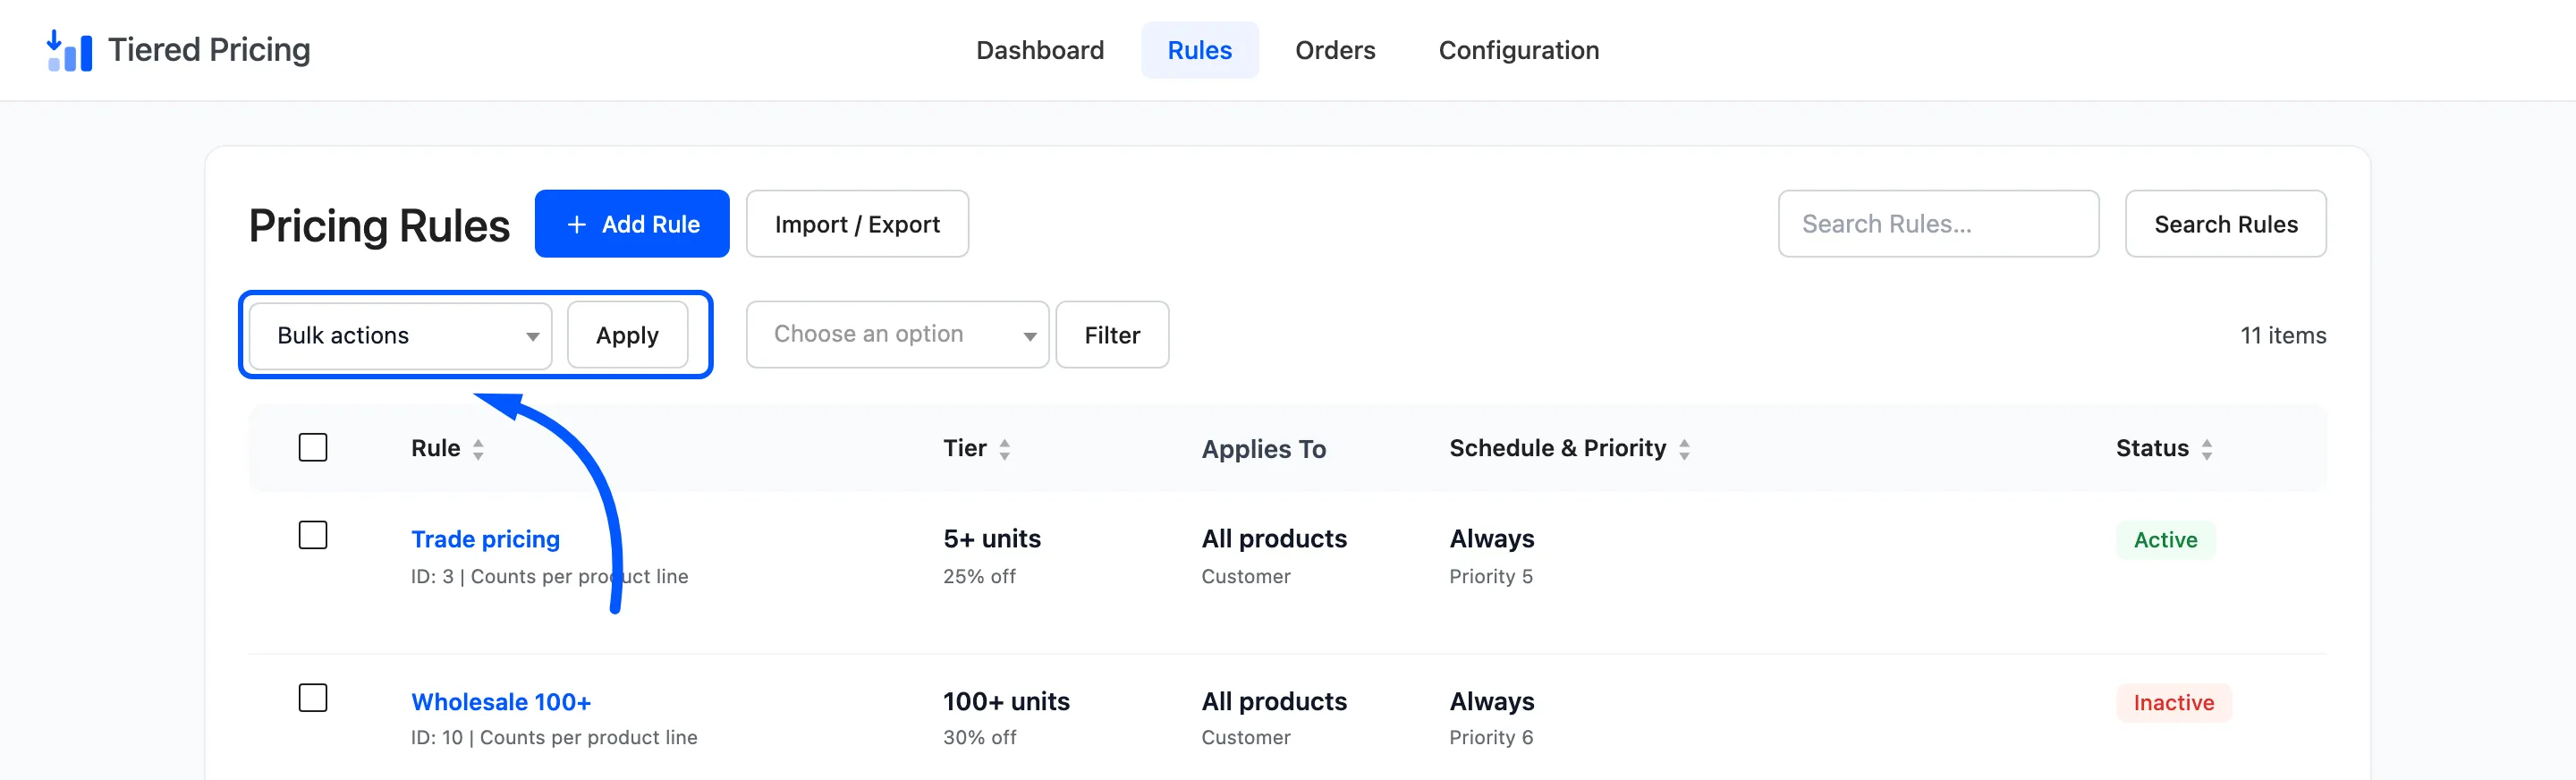Apply the selected bulk action
This screenshot has height=780, width=2576.
coord(627,335)
